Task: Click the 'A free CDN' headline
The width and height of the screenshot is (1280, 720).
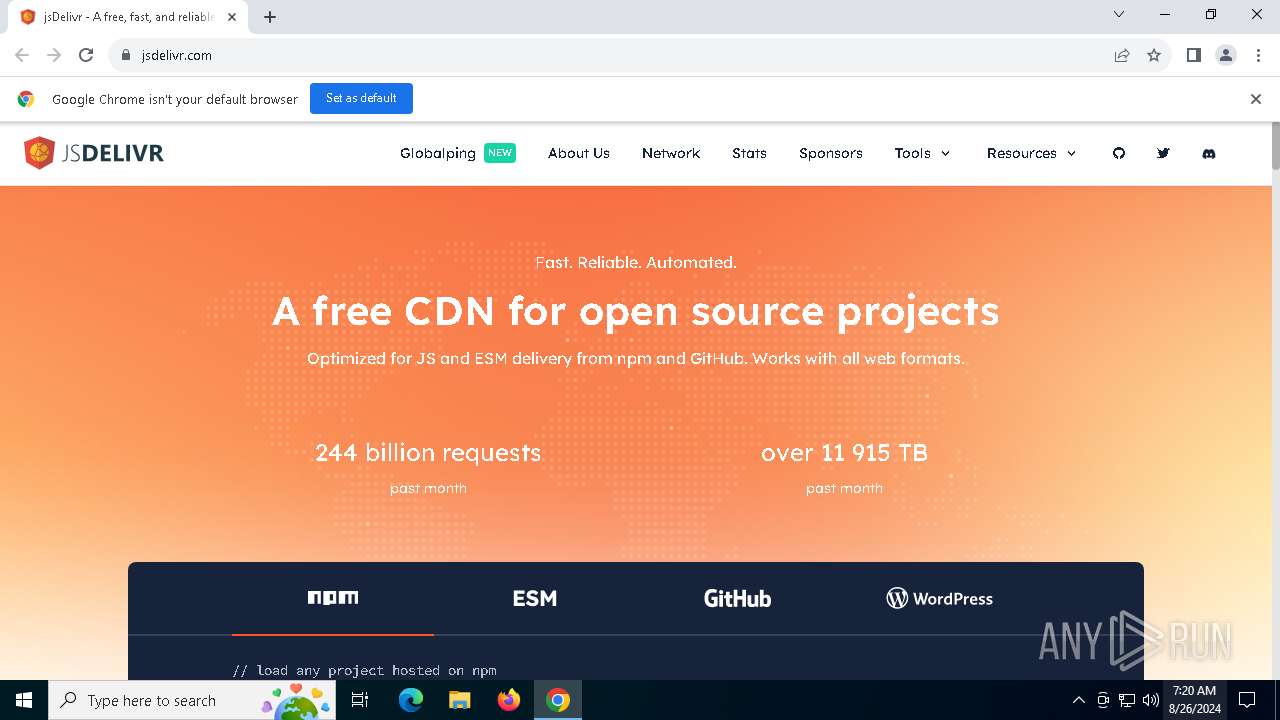Action: click(x=636, y=311)
